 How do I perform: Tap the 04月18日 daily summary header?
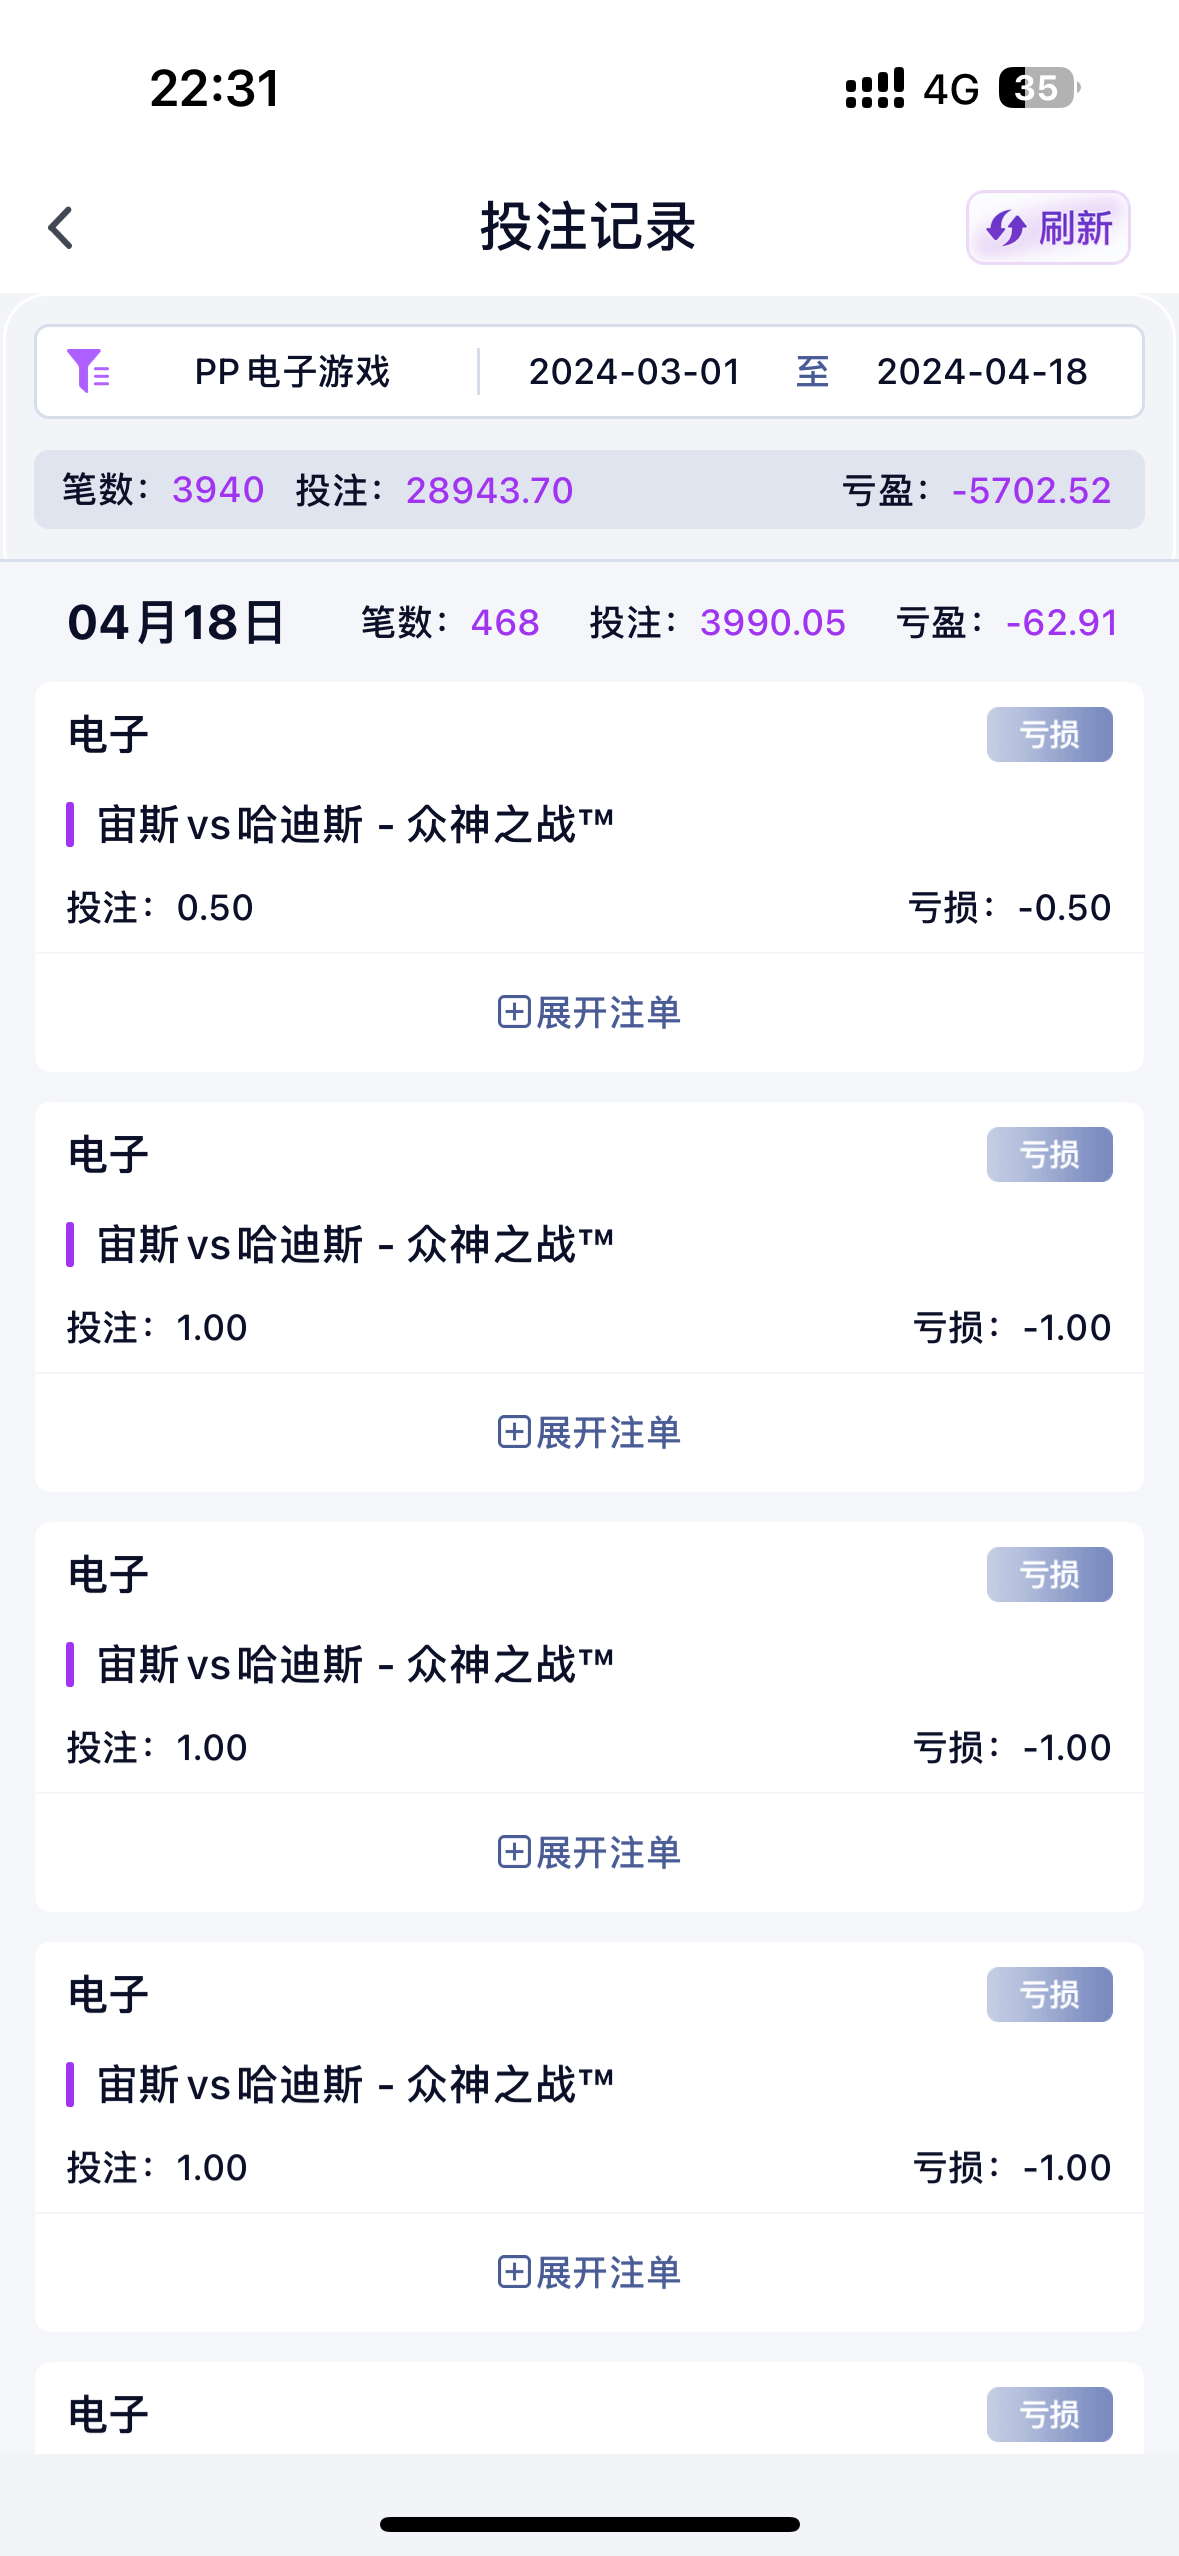pyautogui.click(x=176, y=622)
